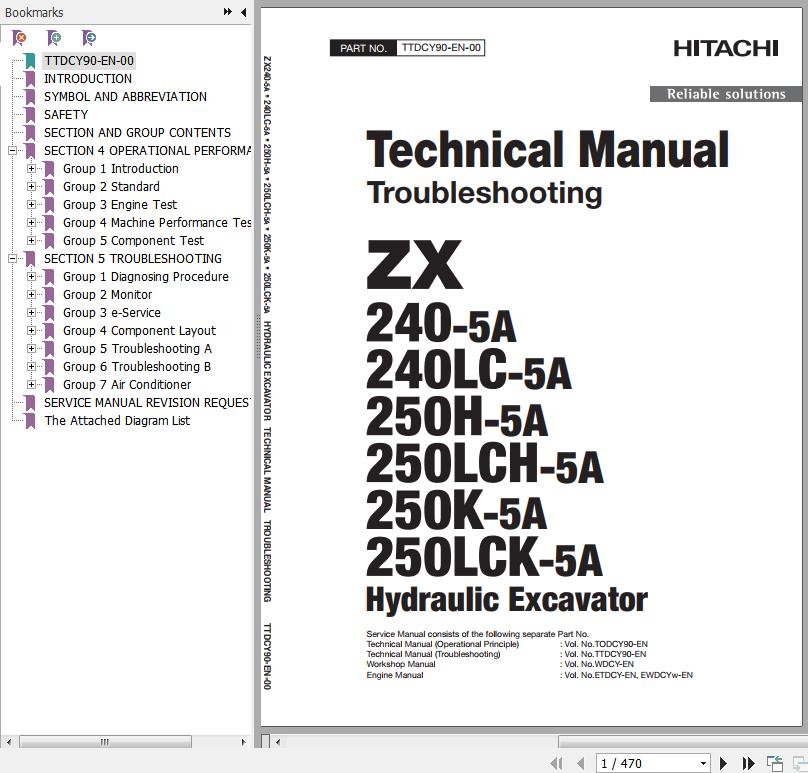The image size is (808, 773).
Task: Expand Group 4 Component Layout
Action: pyautogui.click(x=31, y=331)
